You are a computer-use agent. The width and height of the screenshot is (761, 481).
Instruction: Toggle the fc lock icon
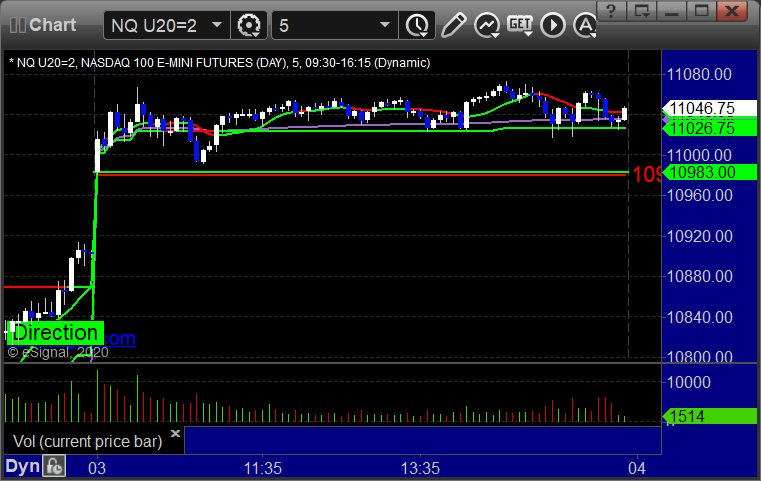click(54, 466)
